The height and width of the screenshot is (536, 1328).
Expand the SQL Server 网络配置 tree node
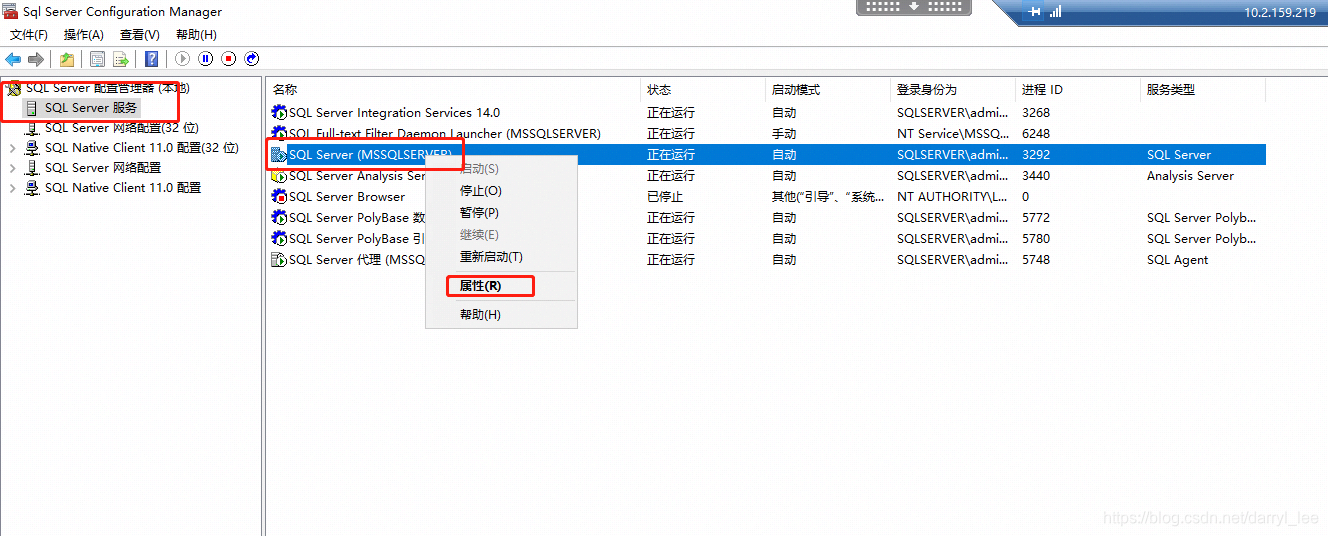pyautogui.click(x=12, y=168)
